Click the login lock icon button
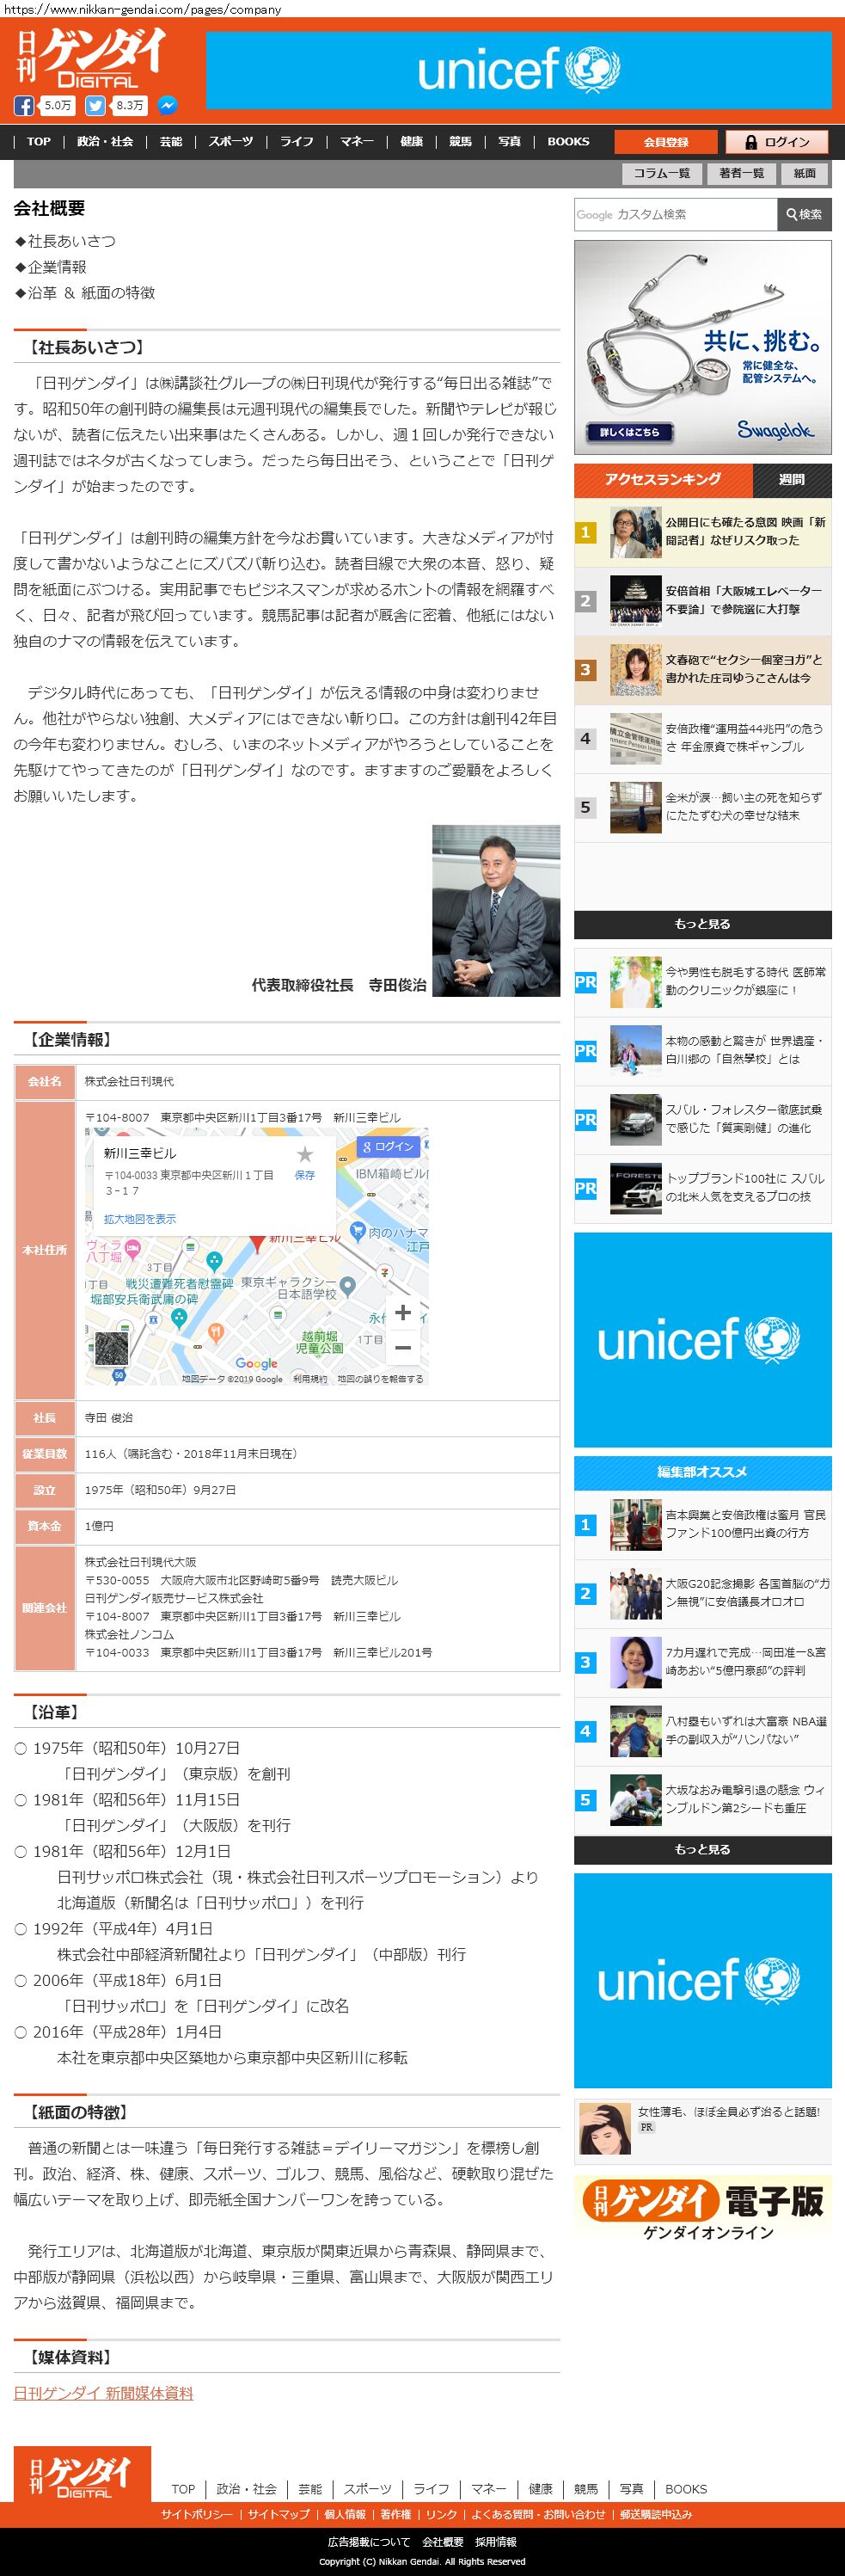Image resolution: width=845 pixels, height=2576 pixels. [x=777, y=142]
